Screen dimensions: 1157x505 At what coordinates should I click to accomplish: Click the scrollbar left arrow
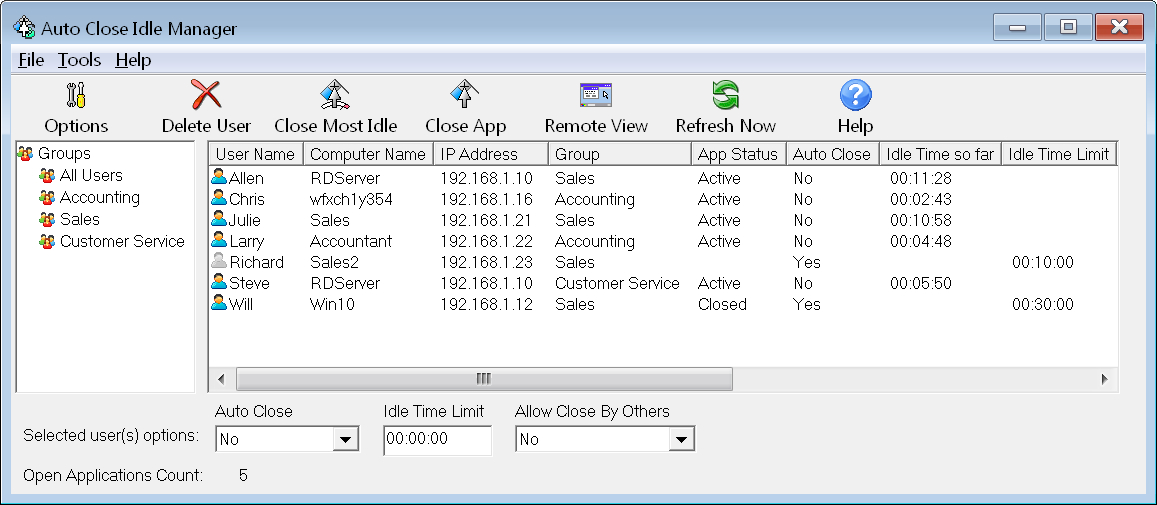[221, 379]
